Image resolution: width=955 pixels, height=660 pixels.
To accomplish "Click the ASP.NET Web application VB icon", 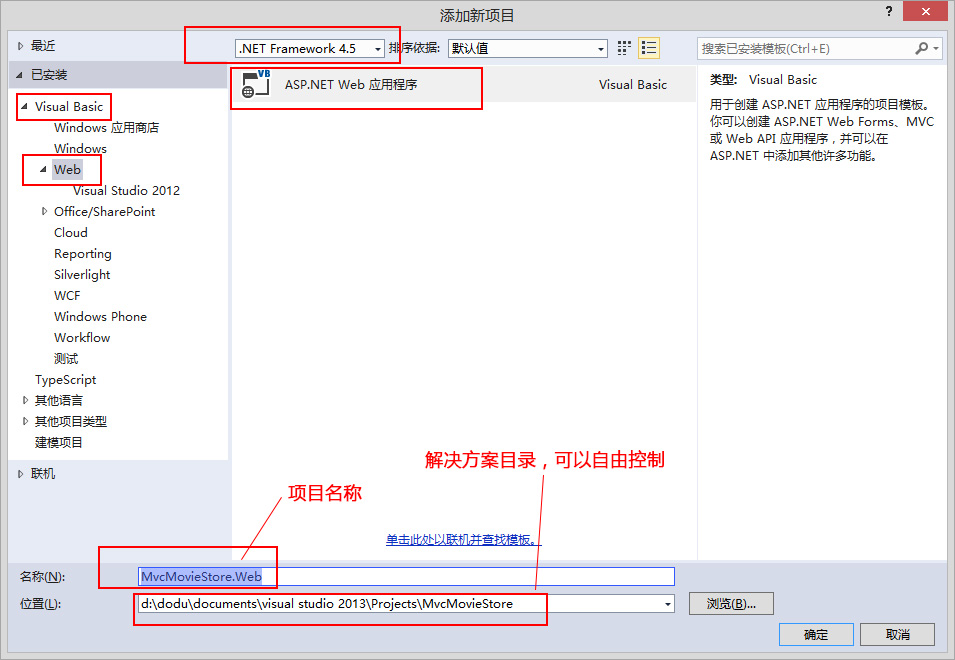I will click(256, 83).
